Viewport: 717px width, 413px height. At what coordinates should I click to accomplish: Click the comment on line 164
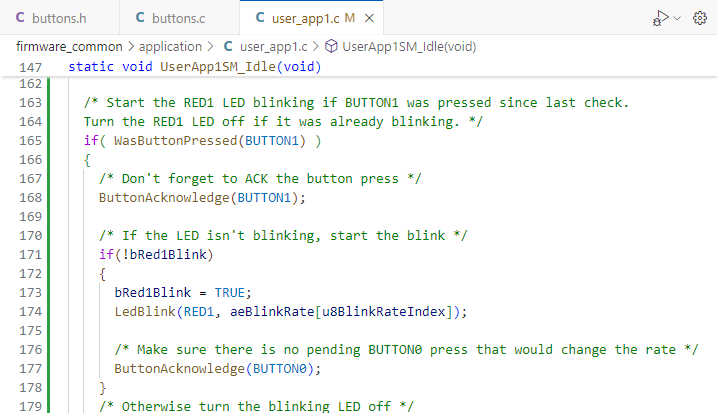[283, 122]
